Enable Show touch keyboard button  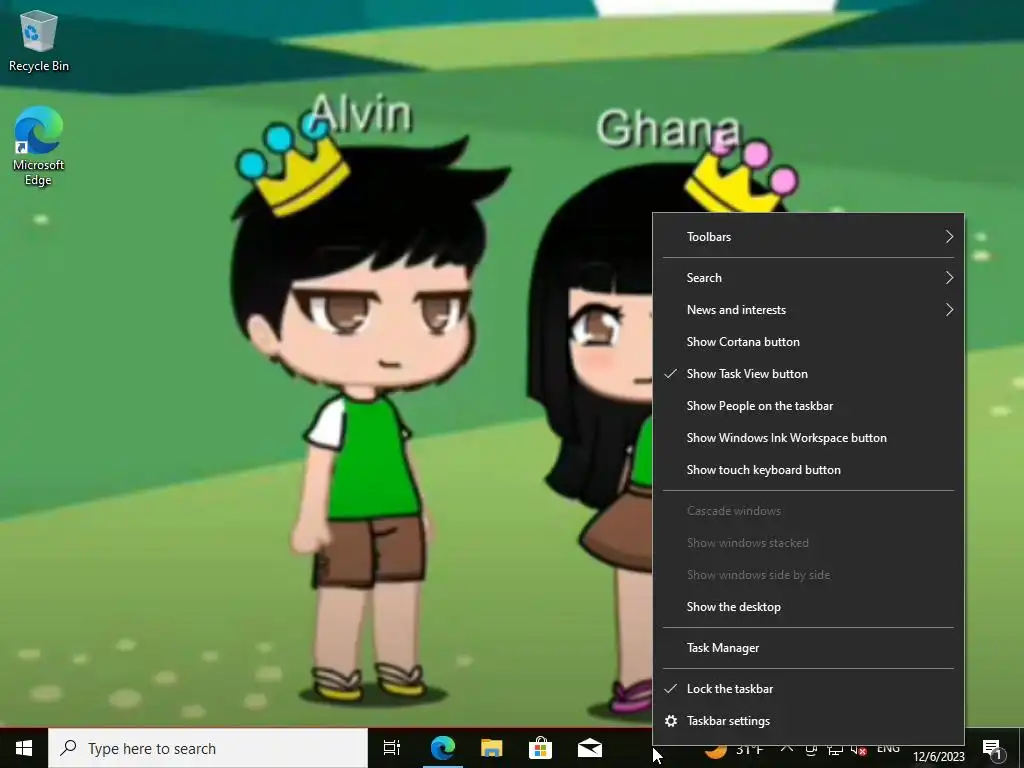tap(808, 470)
